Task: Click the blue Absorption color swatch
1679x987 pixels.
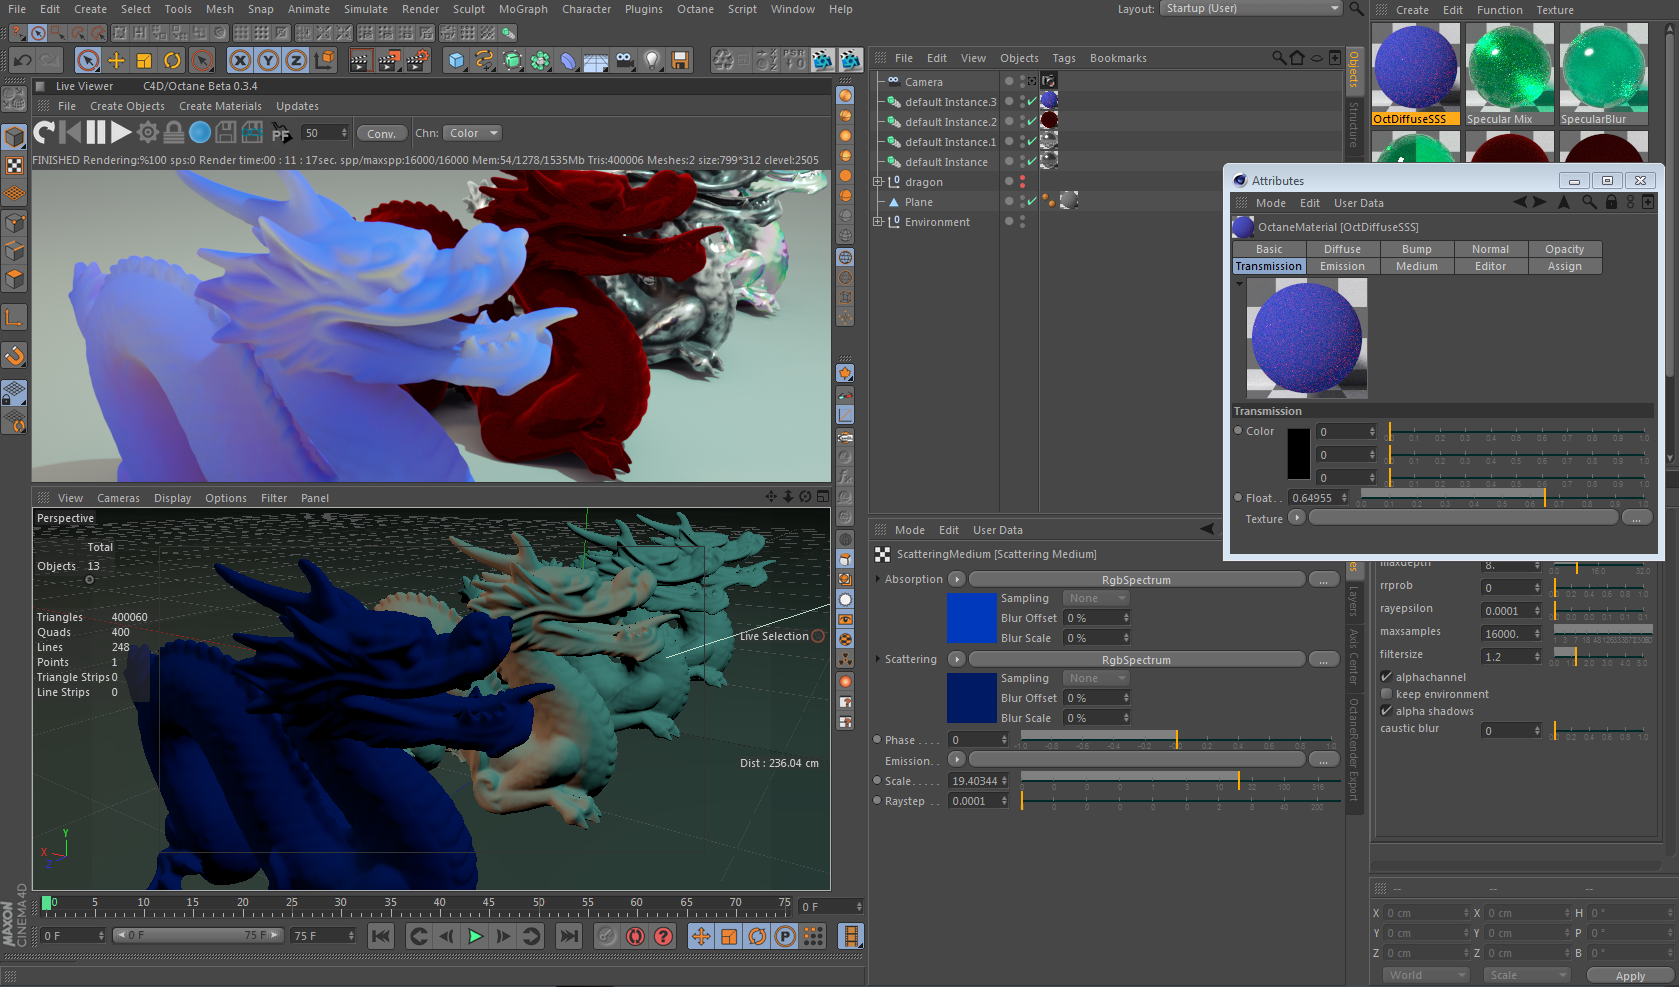Action: [971, 618]
